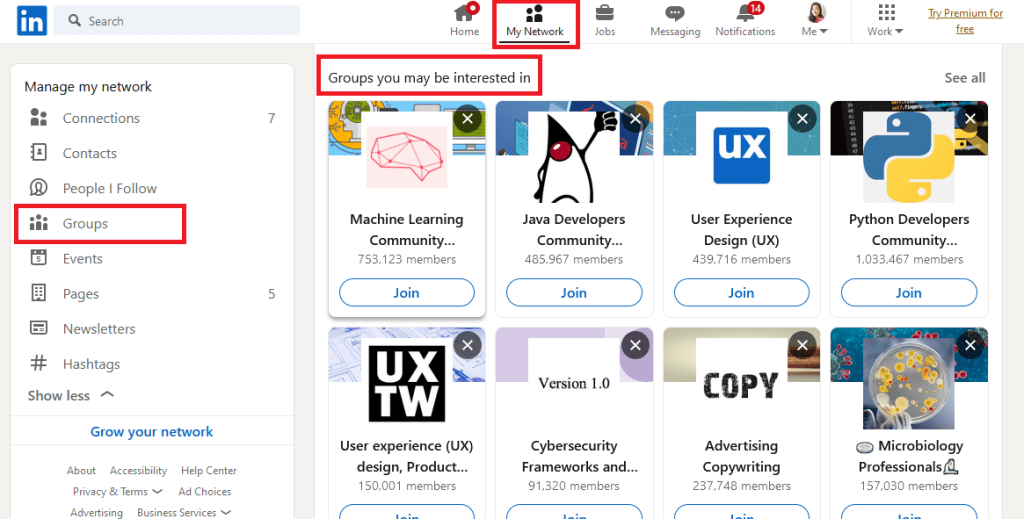Dismiss Java Developers Community card
This screenshot has height=519, width=1024.
(x=635, y=119)
